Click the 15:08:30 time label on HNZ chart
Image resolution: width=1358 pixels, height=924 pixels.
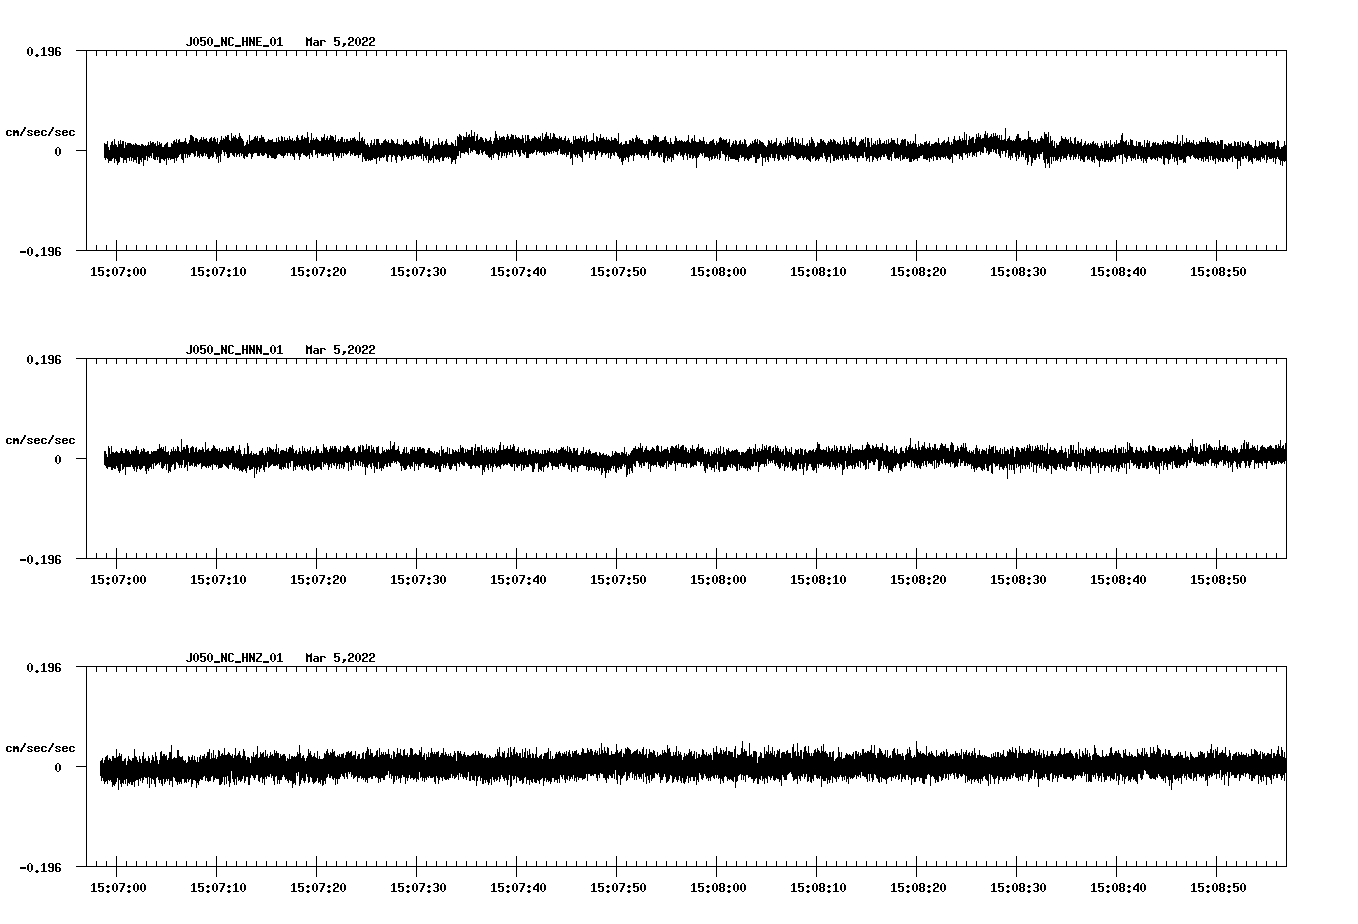tap(1018, 888)
